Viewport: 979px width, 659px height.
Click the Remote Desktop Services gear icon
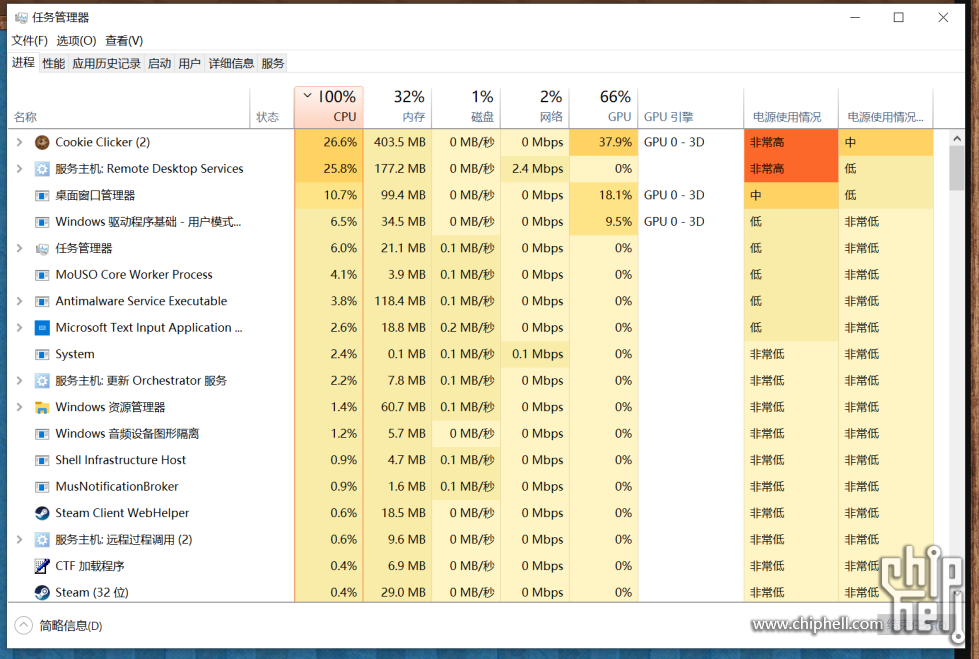[x=42, y=169]
